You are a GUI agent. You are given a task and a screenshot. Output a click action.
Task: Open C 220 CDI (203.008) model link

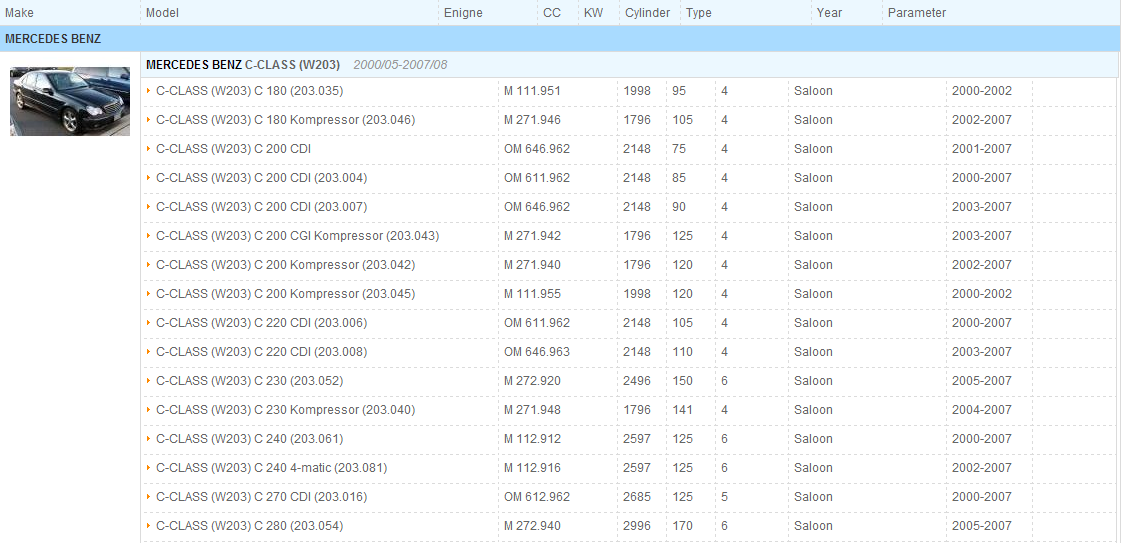[261, 352]
